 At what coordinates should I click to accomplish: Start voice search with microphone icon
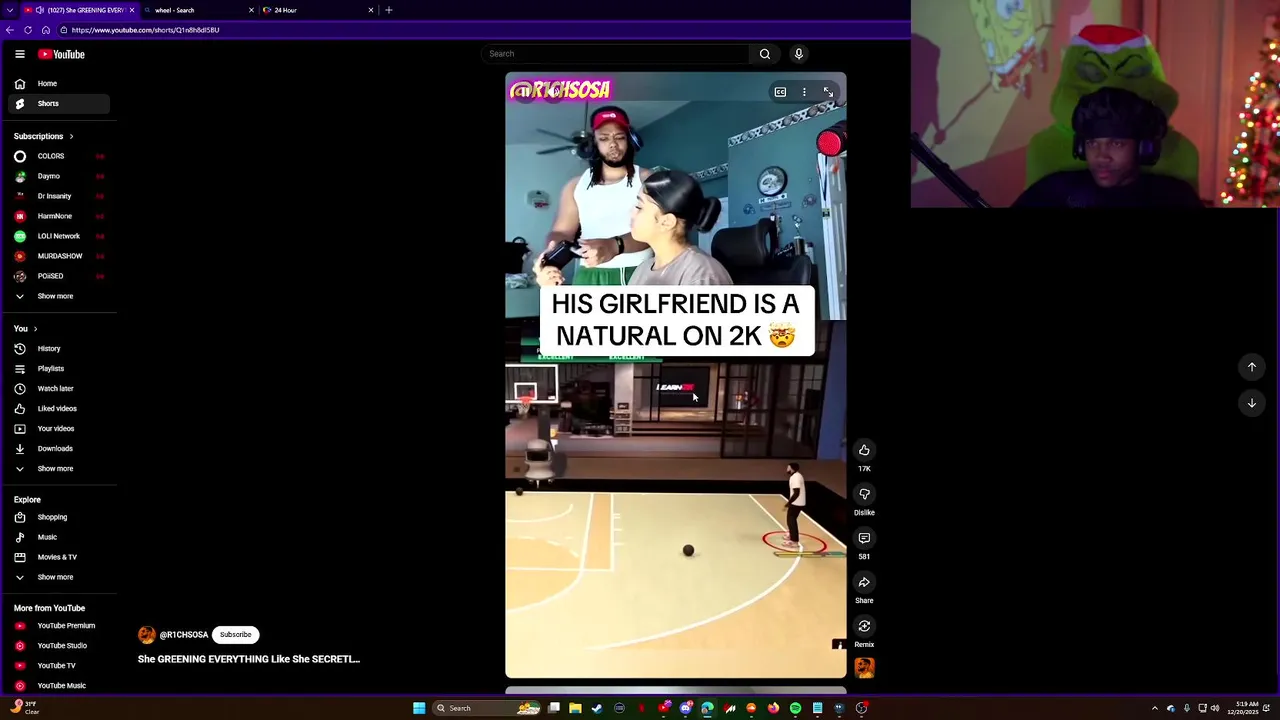[x=798, y=54]
